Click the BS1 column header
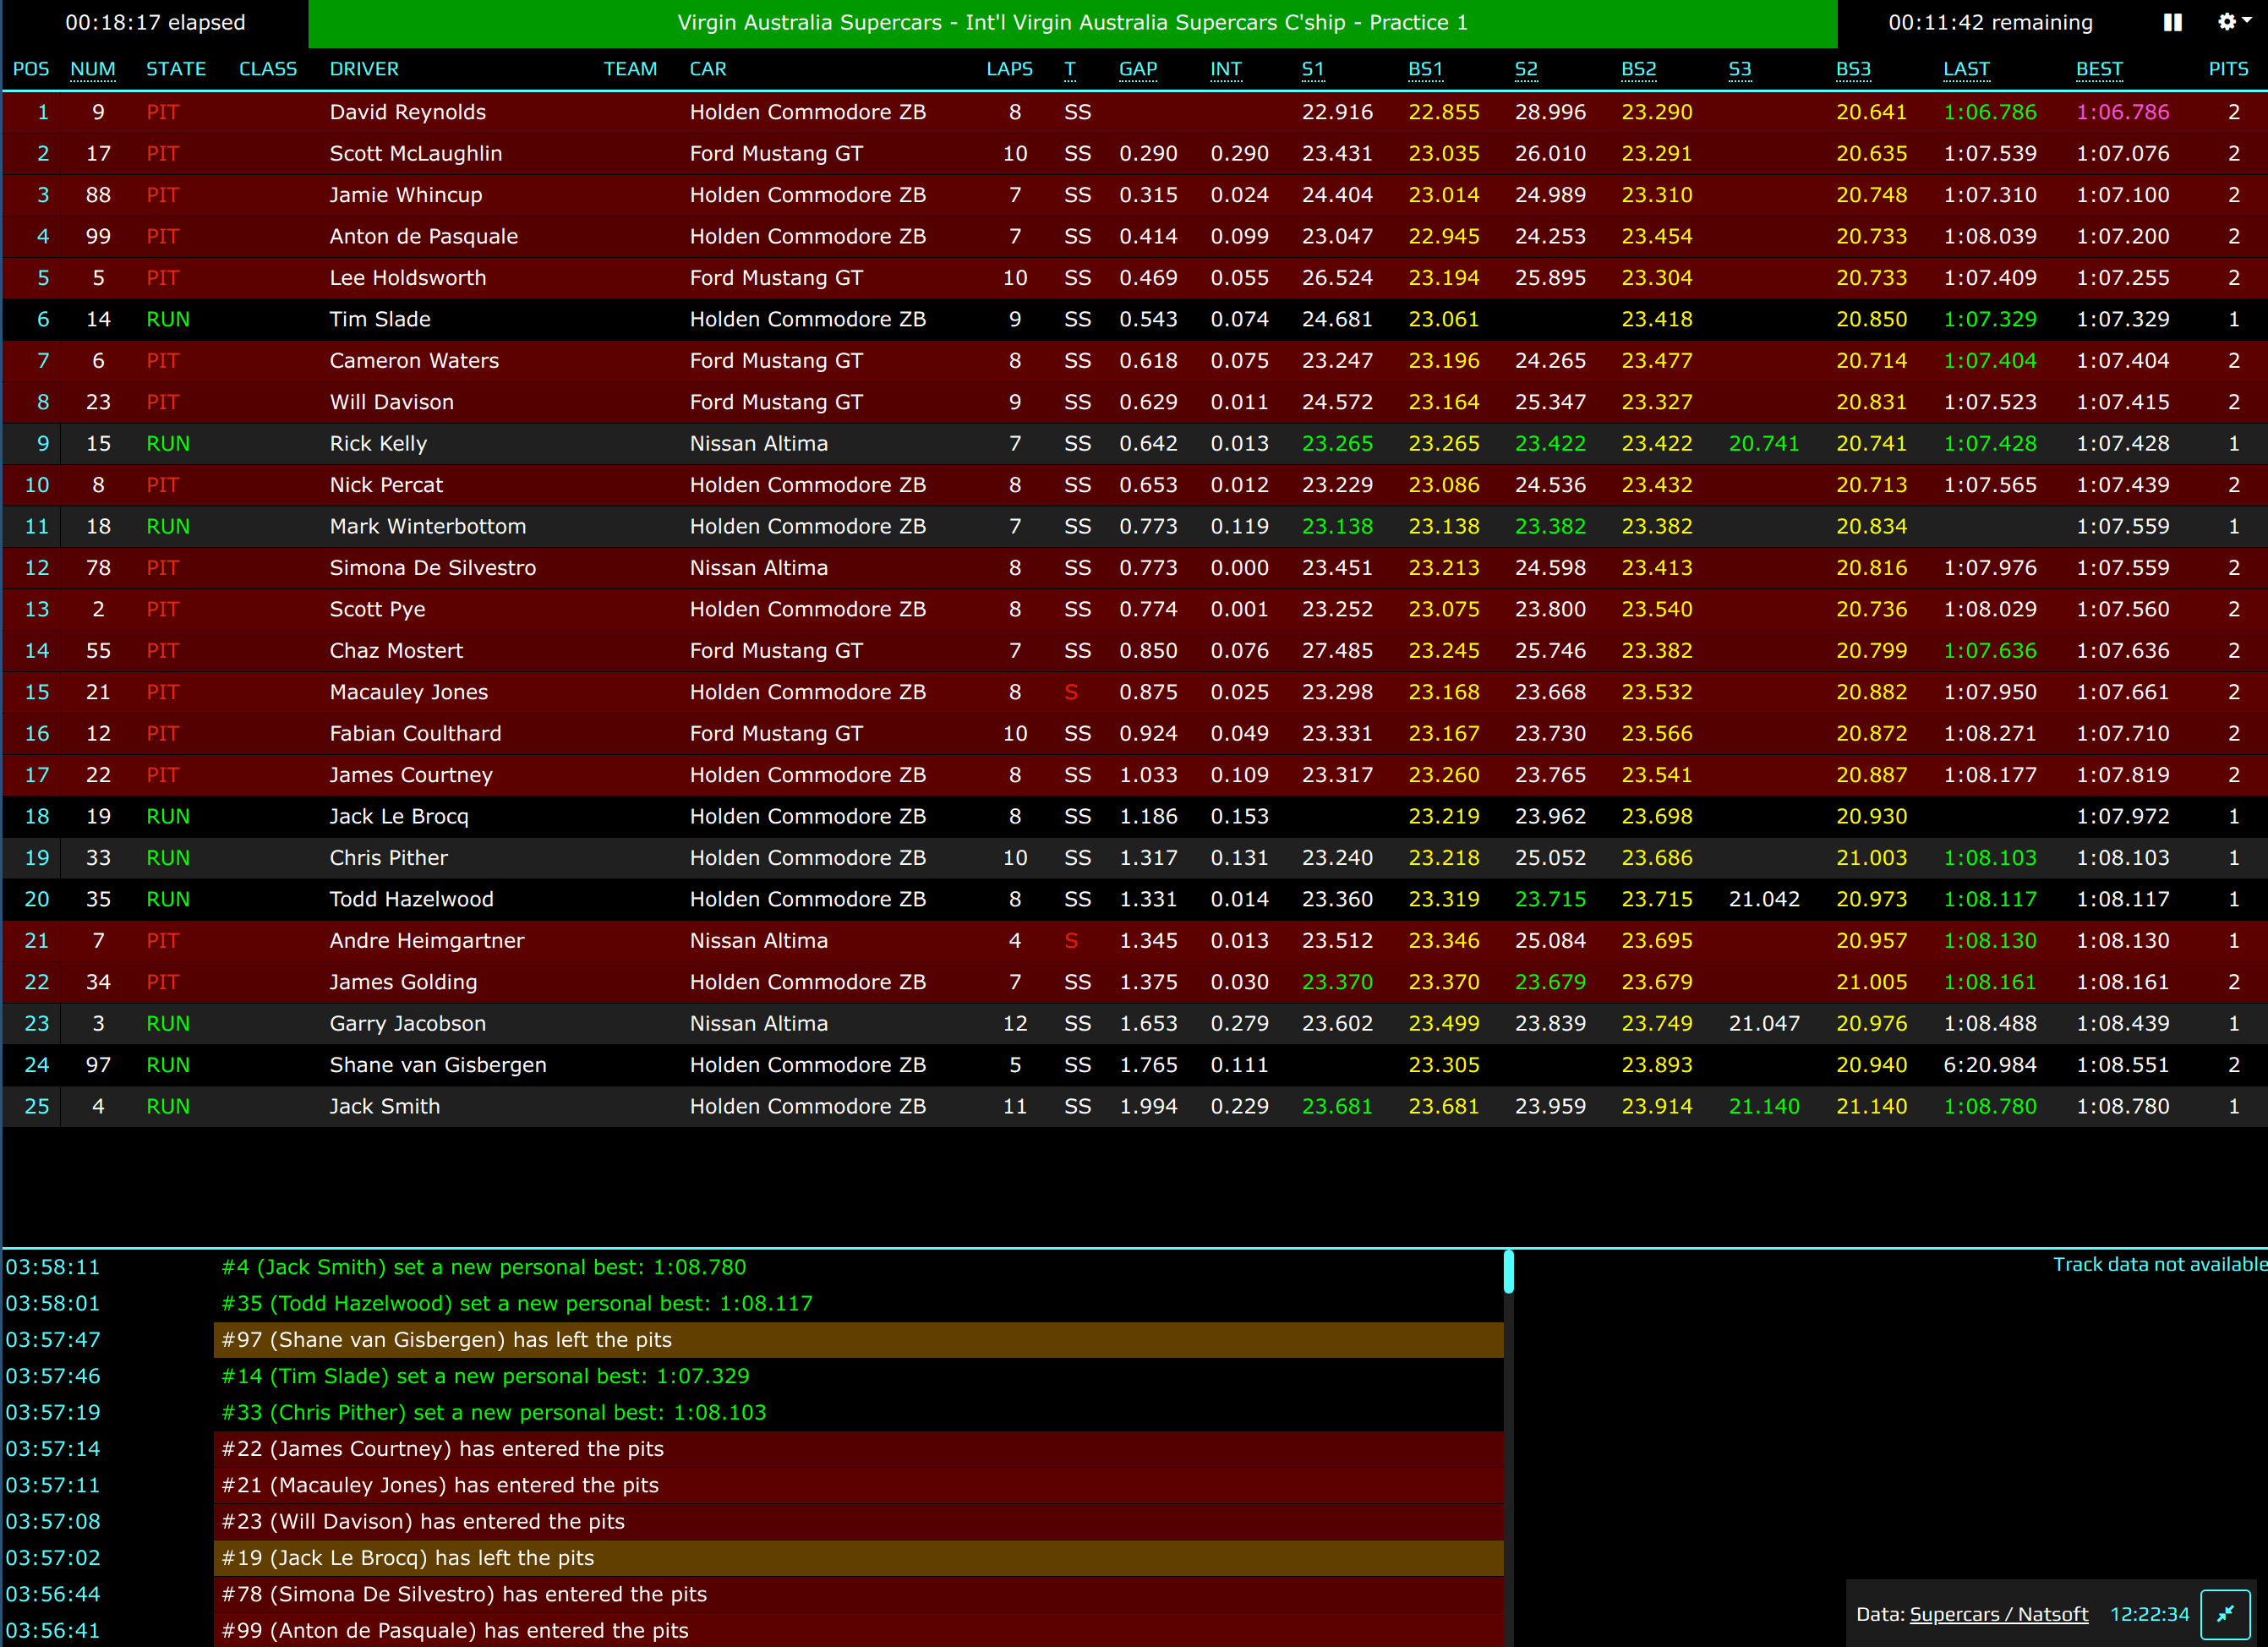This screenshot has width=2268, height=1647. click(1425, 69)
